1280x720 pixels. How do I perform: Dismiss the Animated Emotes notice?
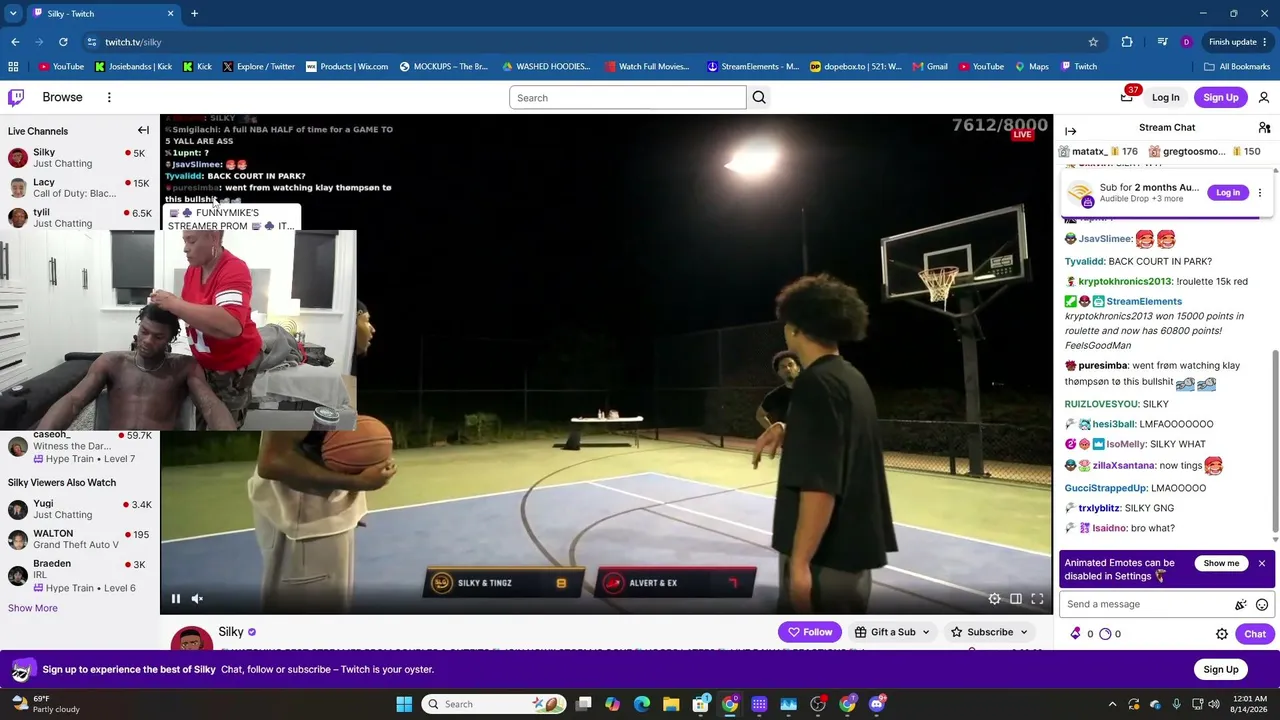tap(1262, 563)
